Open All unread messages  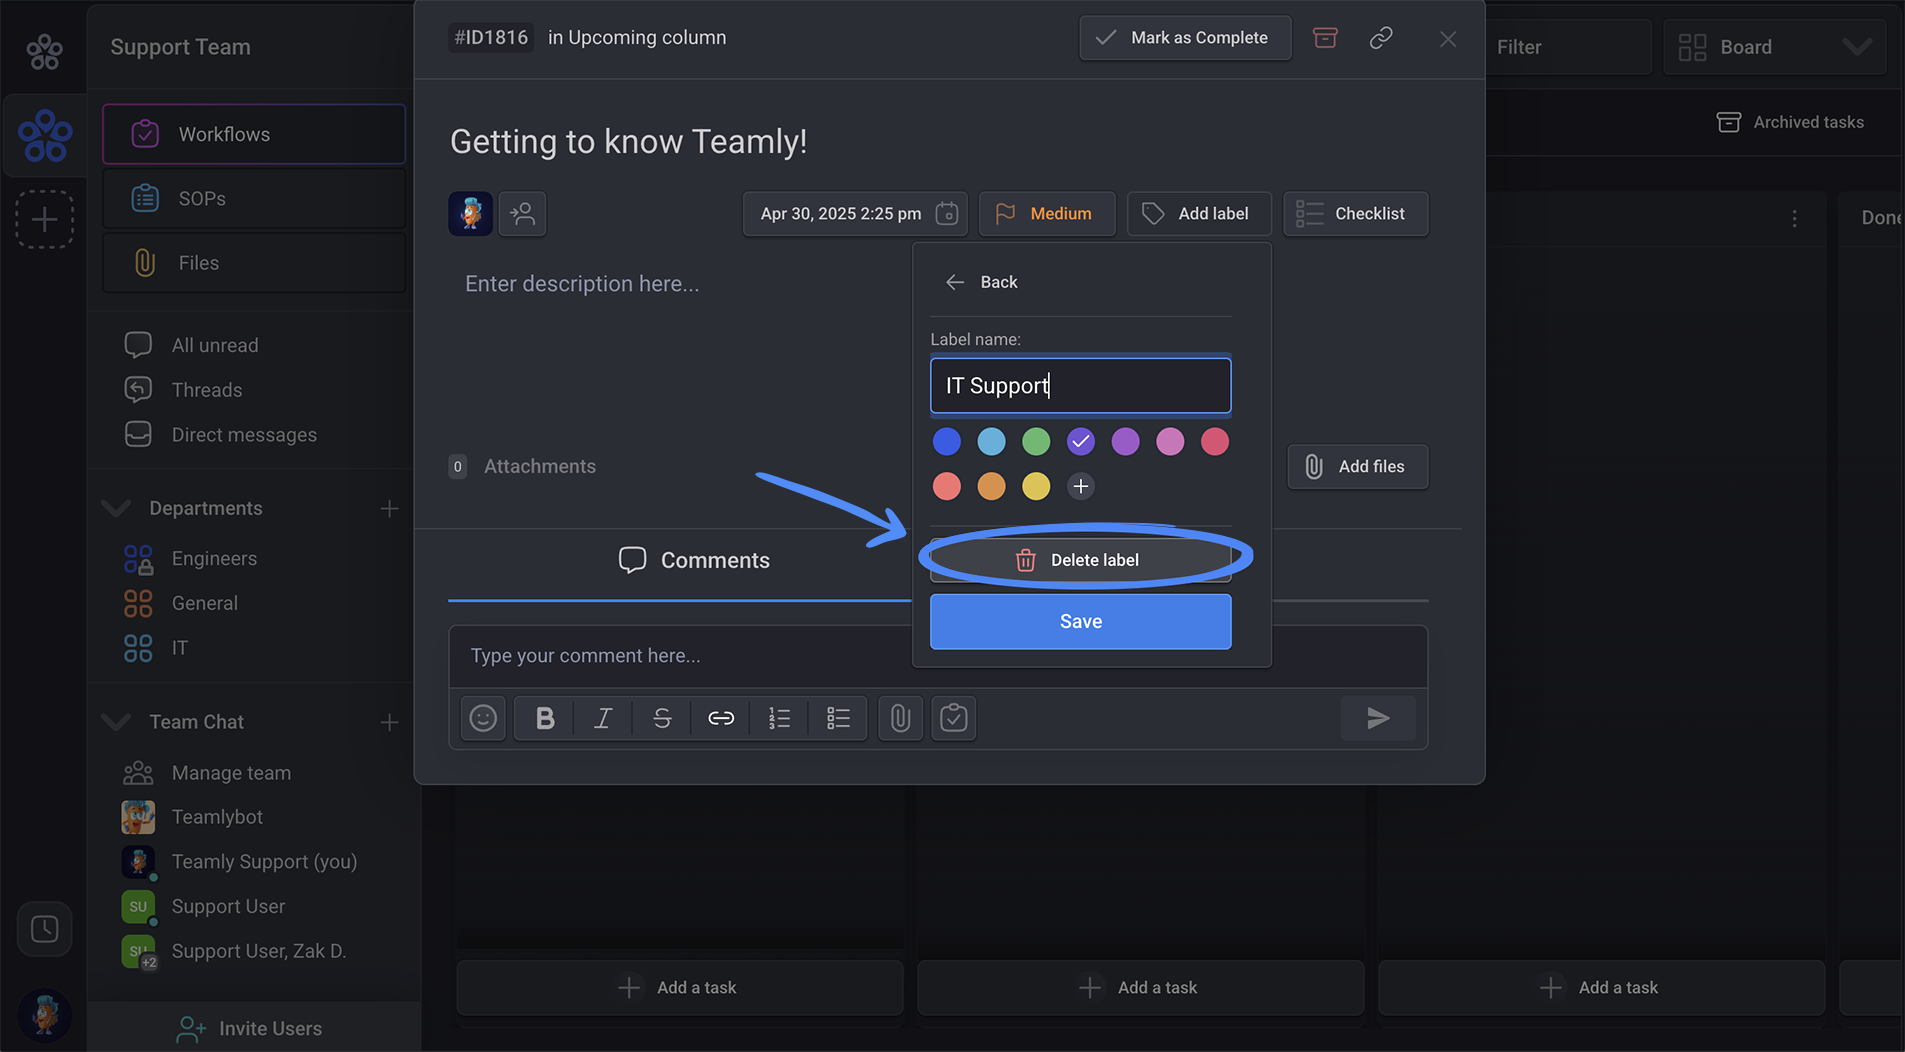pyautogui.click(x=215, y=345)
